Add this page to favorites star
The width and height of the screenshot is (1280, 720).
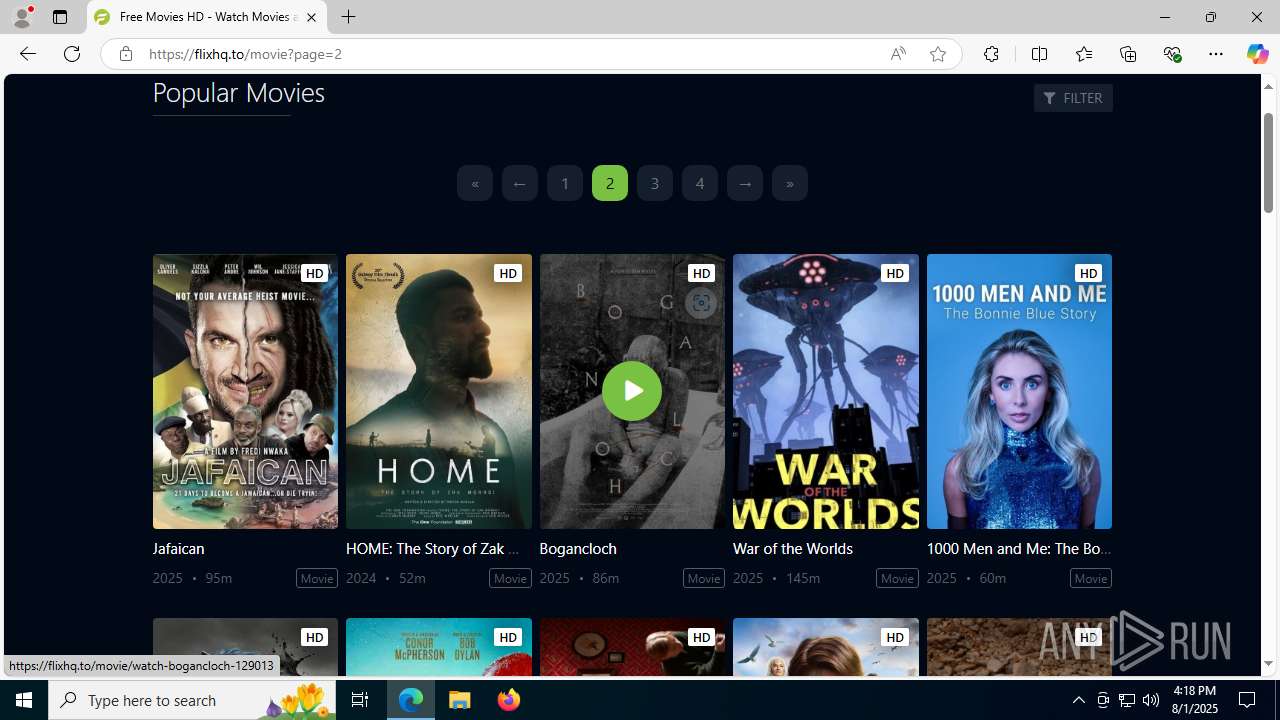point(938,54)
